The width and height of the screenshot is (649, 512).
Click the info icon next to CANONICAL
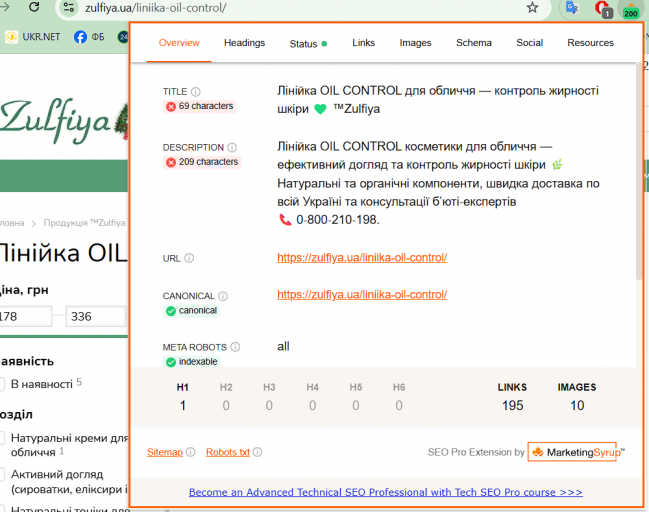(x=223, y=296)
